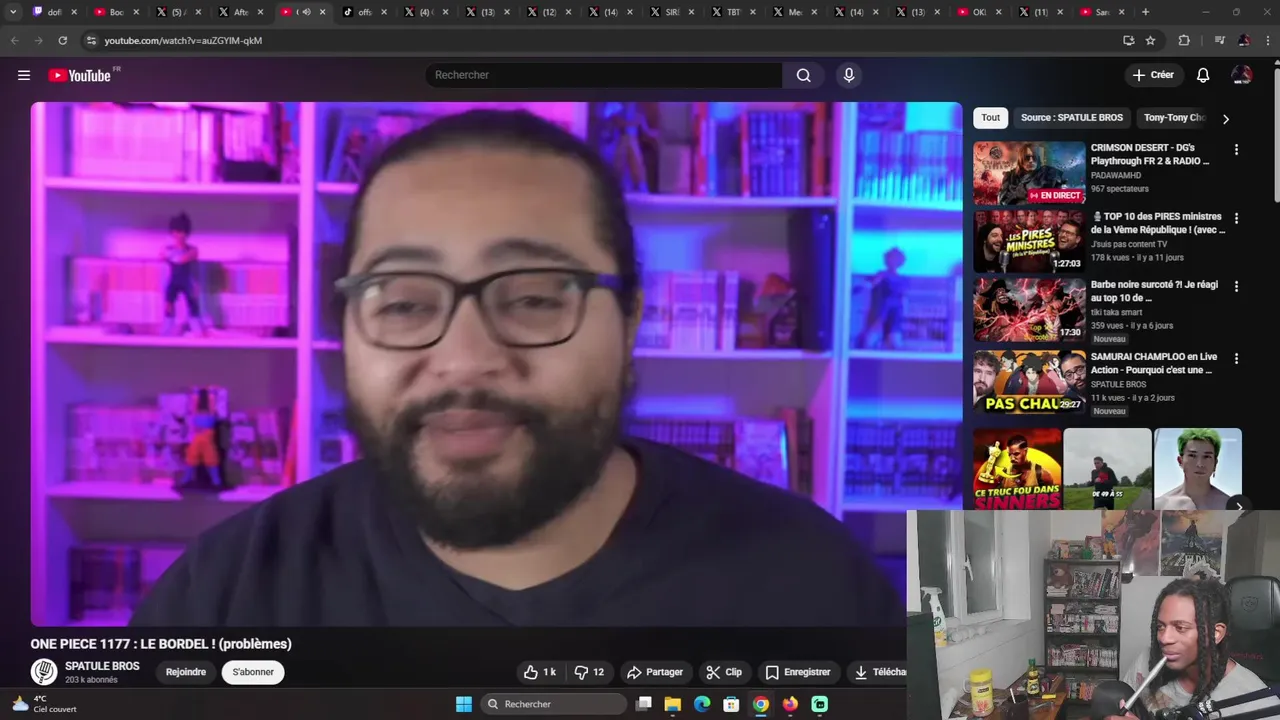Open the weather widget showing 4°C
The image size is (1280, 720).
pyautogui.click(x=45, y=704)
